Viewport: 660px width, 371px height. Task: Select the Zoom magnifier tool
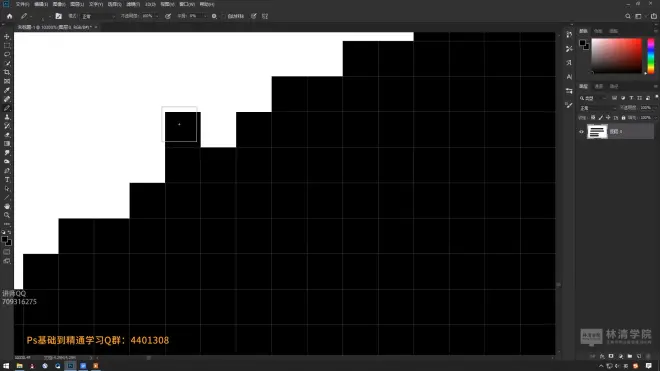click(x=7, y=215)
